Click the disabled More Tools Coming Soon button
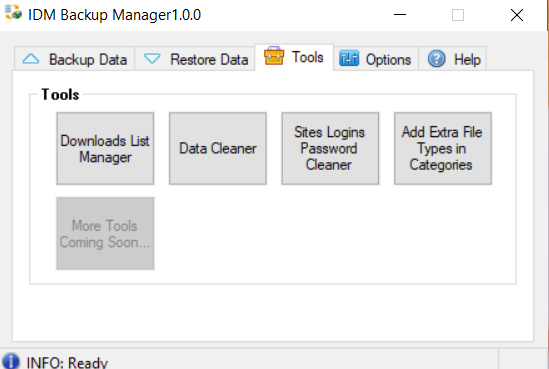 click(x=105, y=234)
